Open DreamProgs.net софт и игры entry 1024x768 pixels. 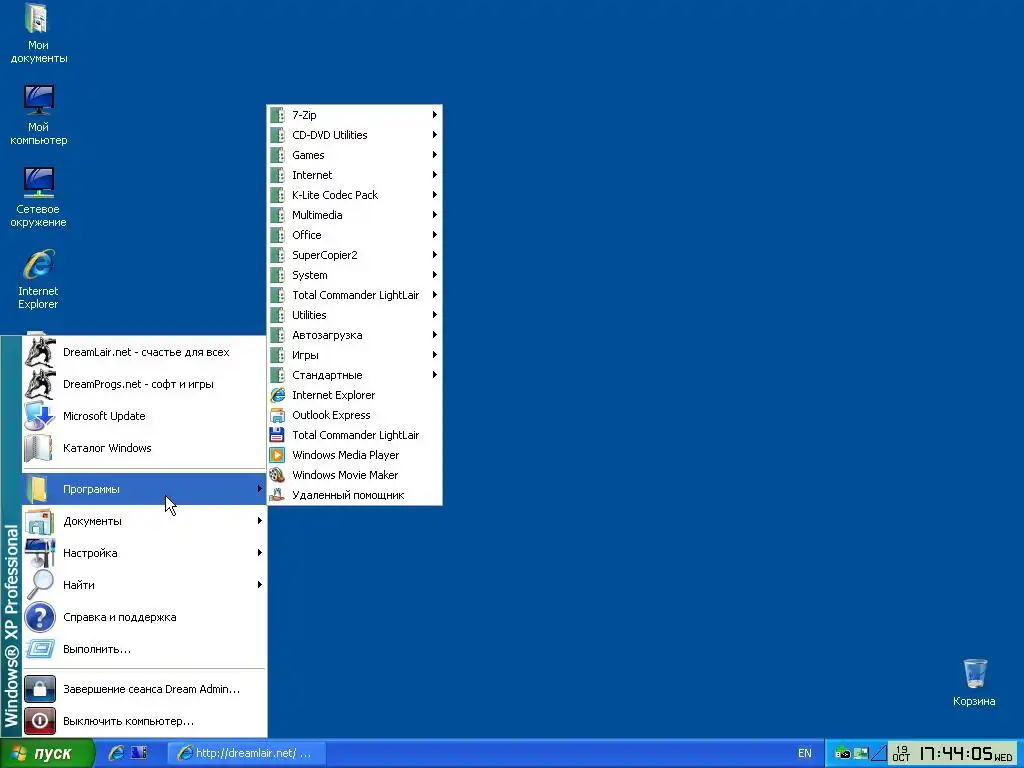tap(144, 384)
